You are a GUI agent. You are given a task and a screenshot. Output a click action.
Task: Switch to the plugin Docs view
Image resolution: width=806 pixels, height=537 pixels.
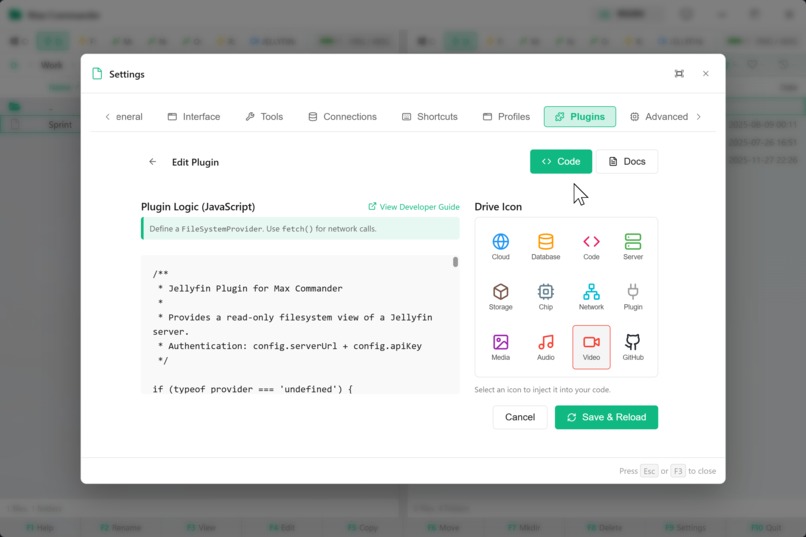[627, 161]
